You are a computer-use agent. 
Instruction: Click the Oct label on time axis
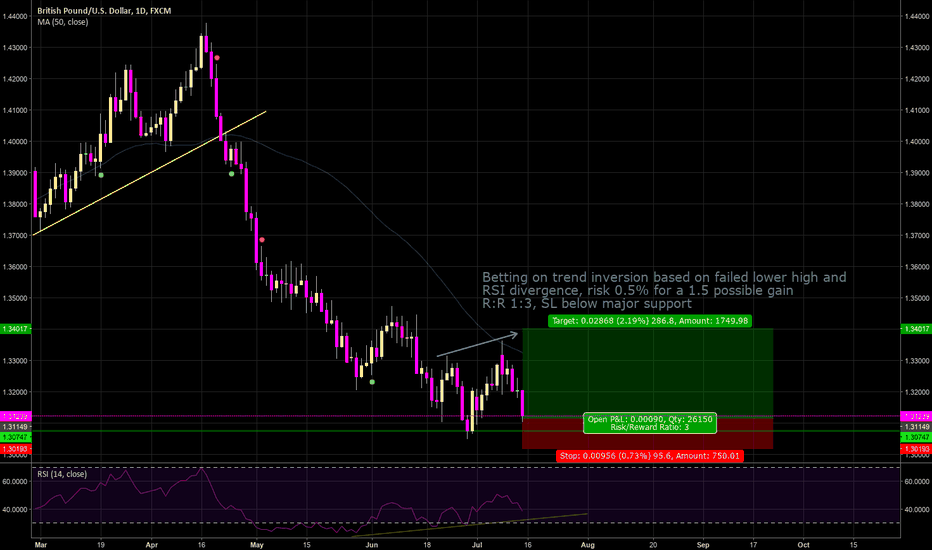(803, 544)
